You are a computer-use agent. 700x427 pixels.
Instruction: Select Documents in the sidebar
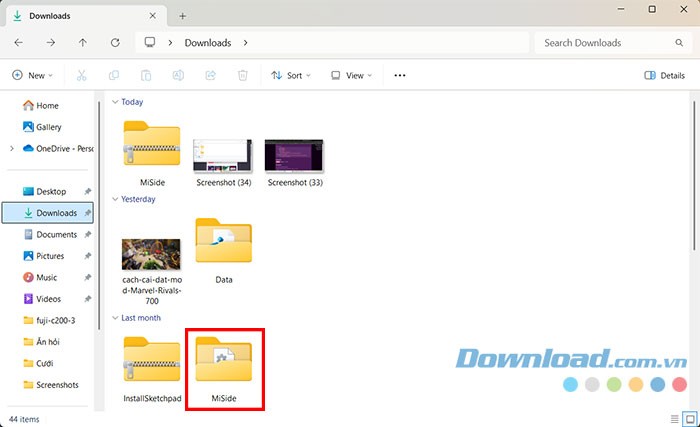click(x=56, y=234)
